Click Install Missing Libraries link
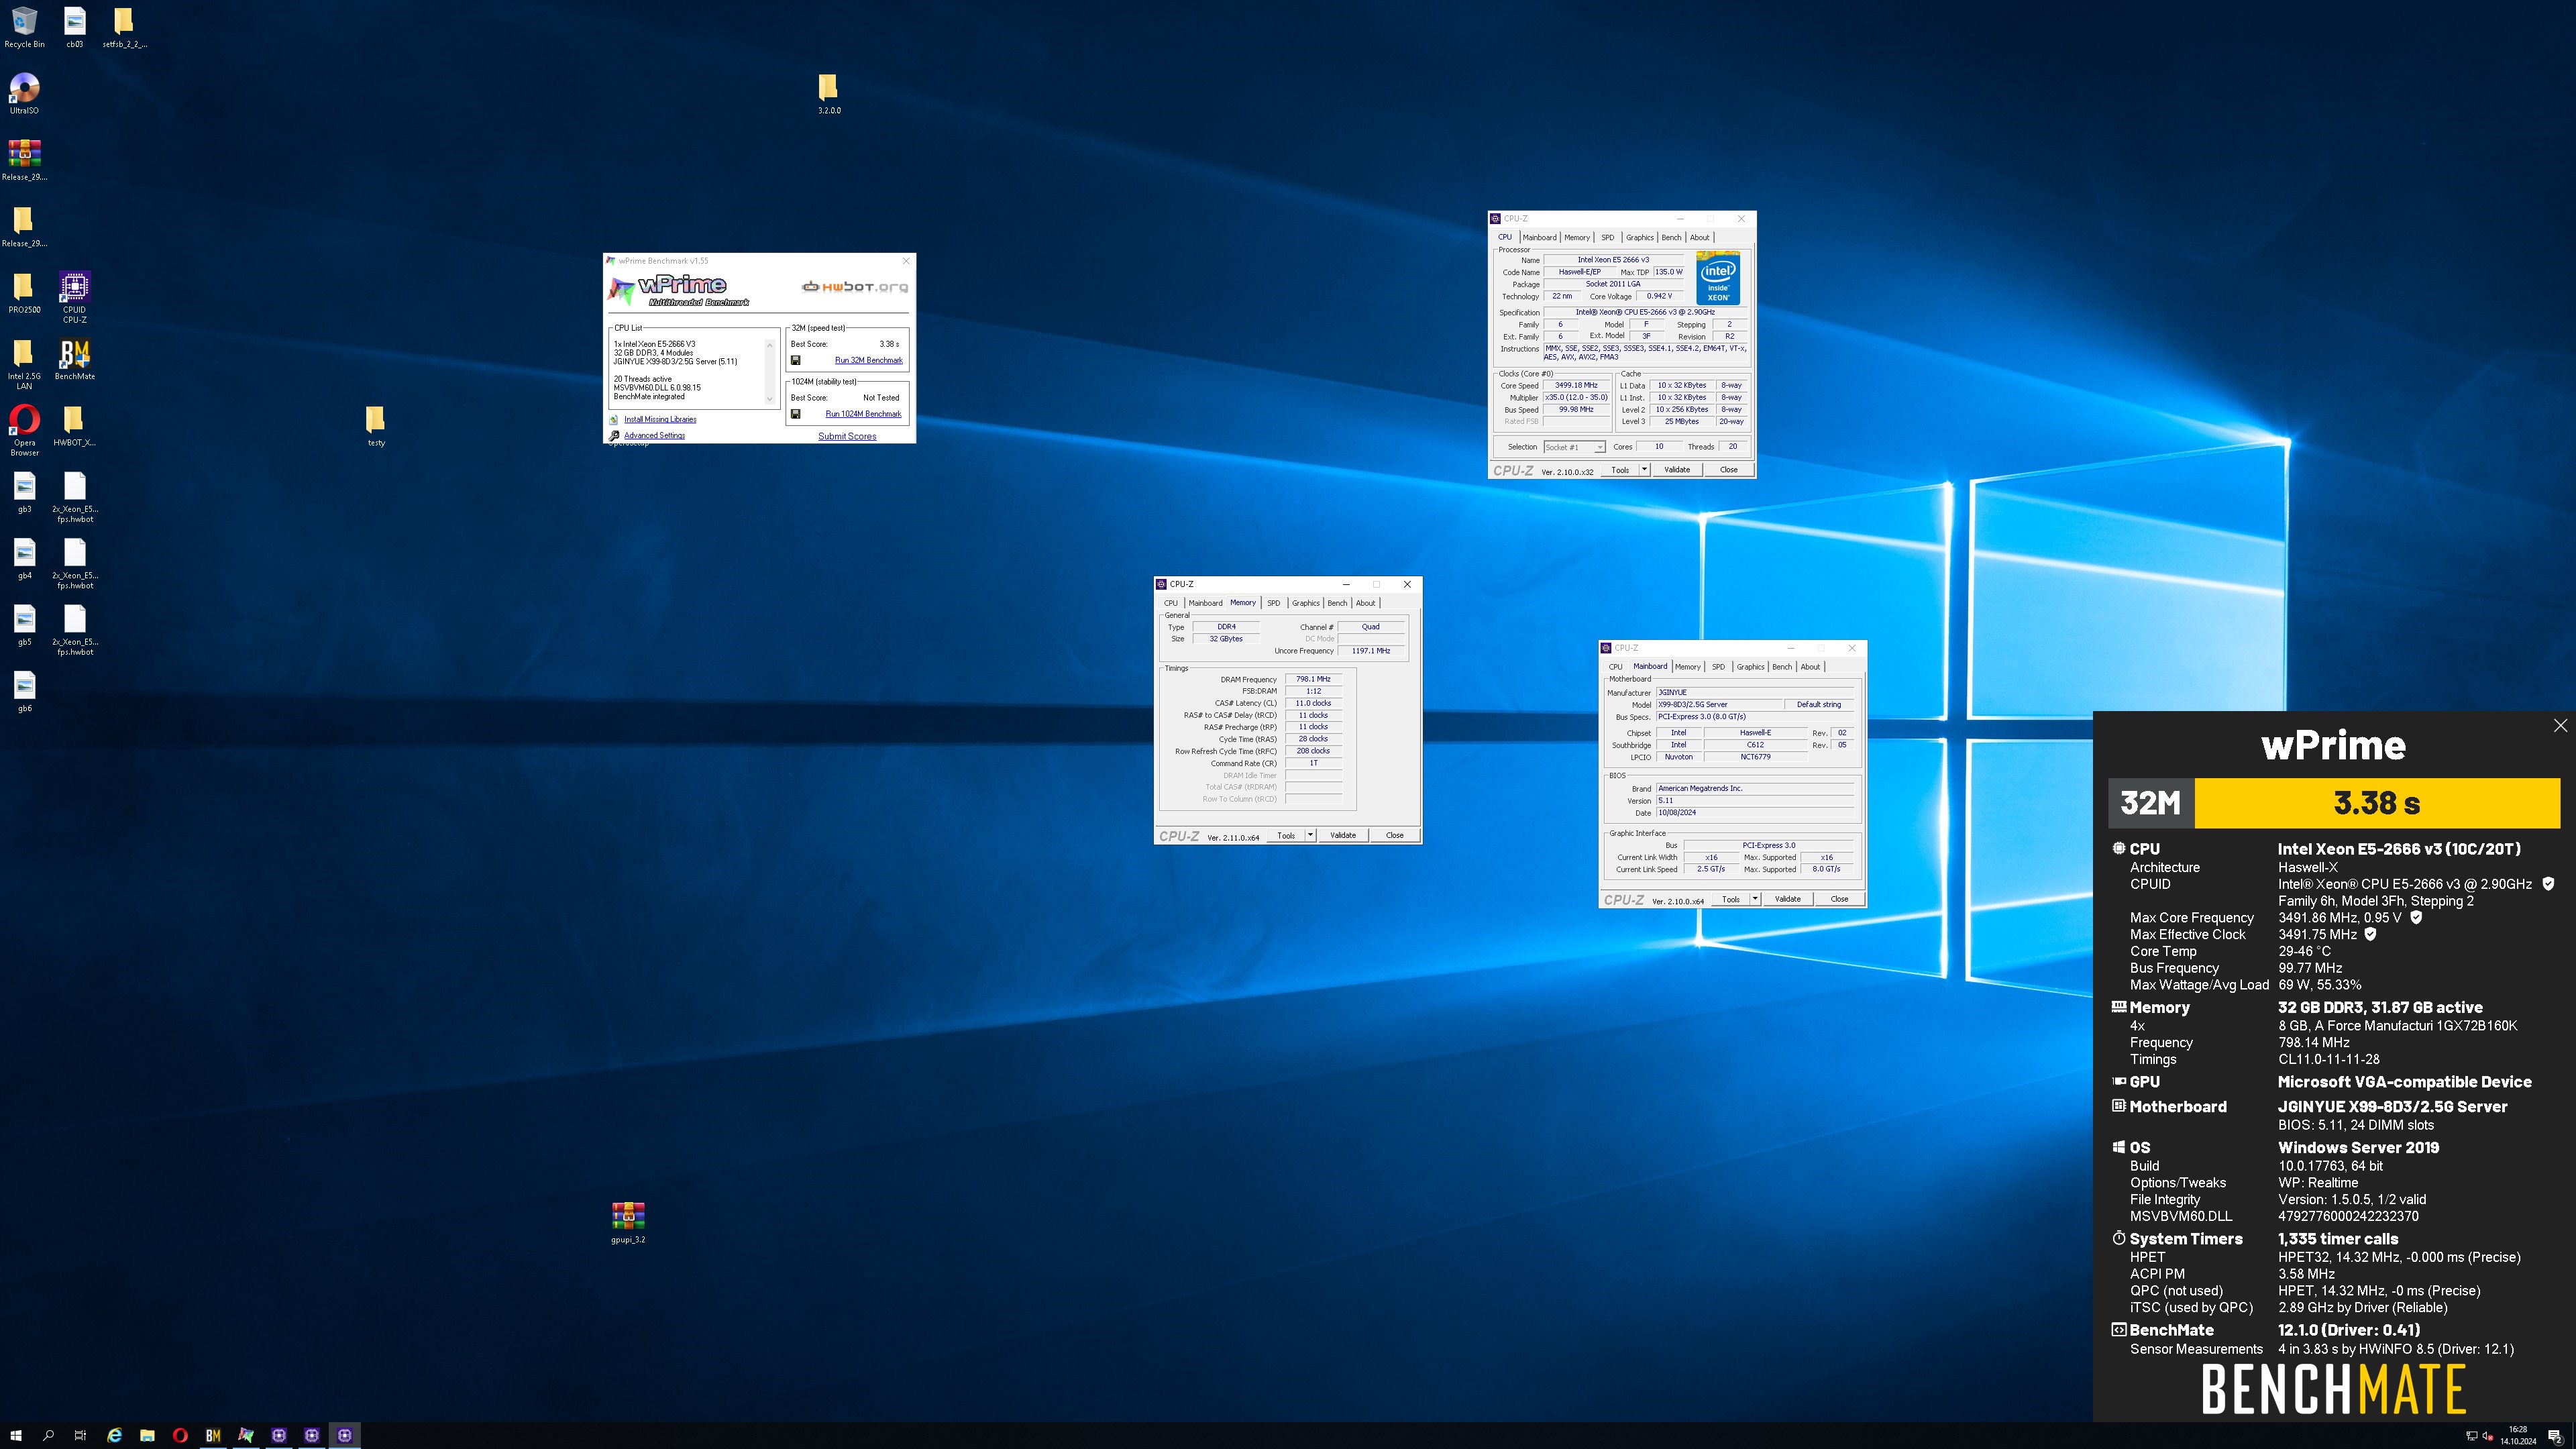Image resolution: width=2576 pixels, height=1449 pixels. 660,420
